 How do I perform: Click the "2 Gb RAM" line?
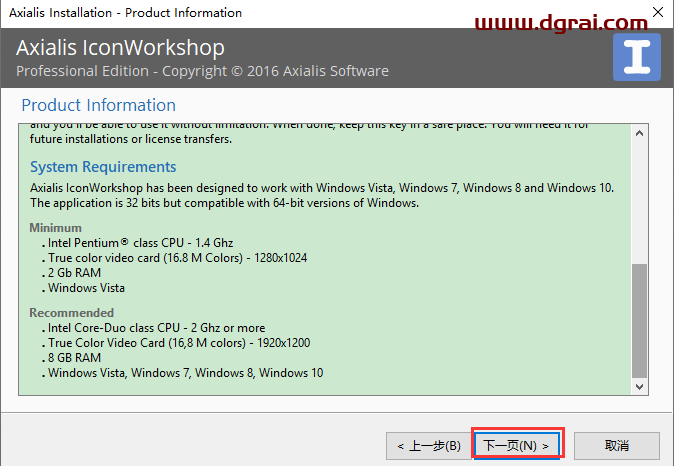click(x=71, y=273)
